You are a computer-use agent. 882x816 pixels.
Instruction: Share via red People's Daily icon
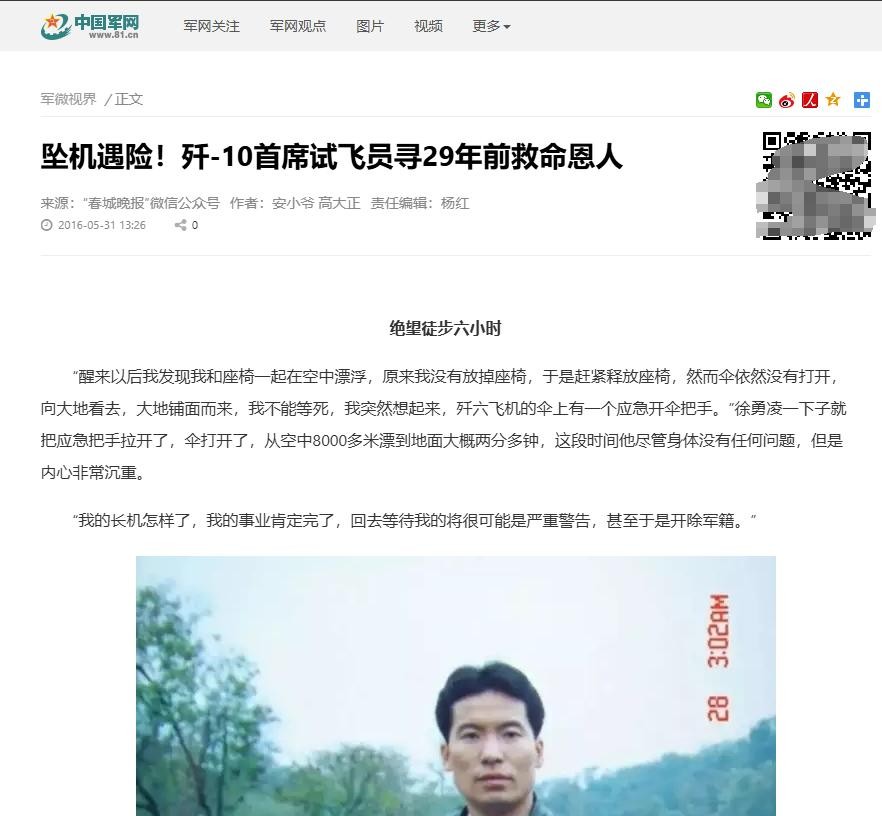809,100
